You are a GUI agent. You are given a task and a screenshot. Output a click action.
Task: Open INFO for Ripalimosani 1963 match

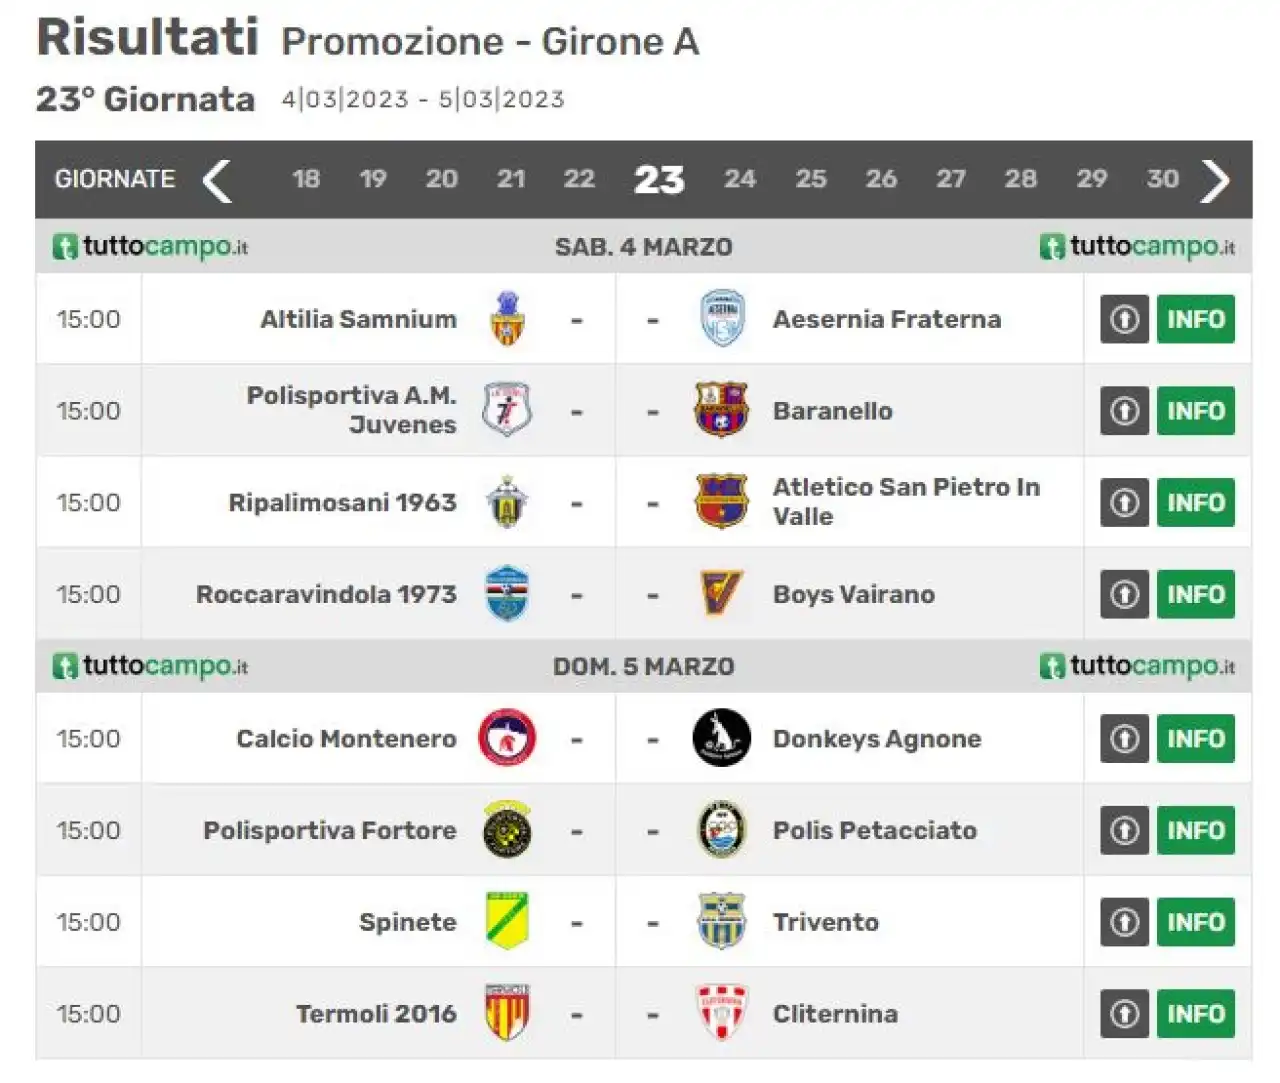[1196, 502]
